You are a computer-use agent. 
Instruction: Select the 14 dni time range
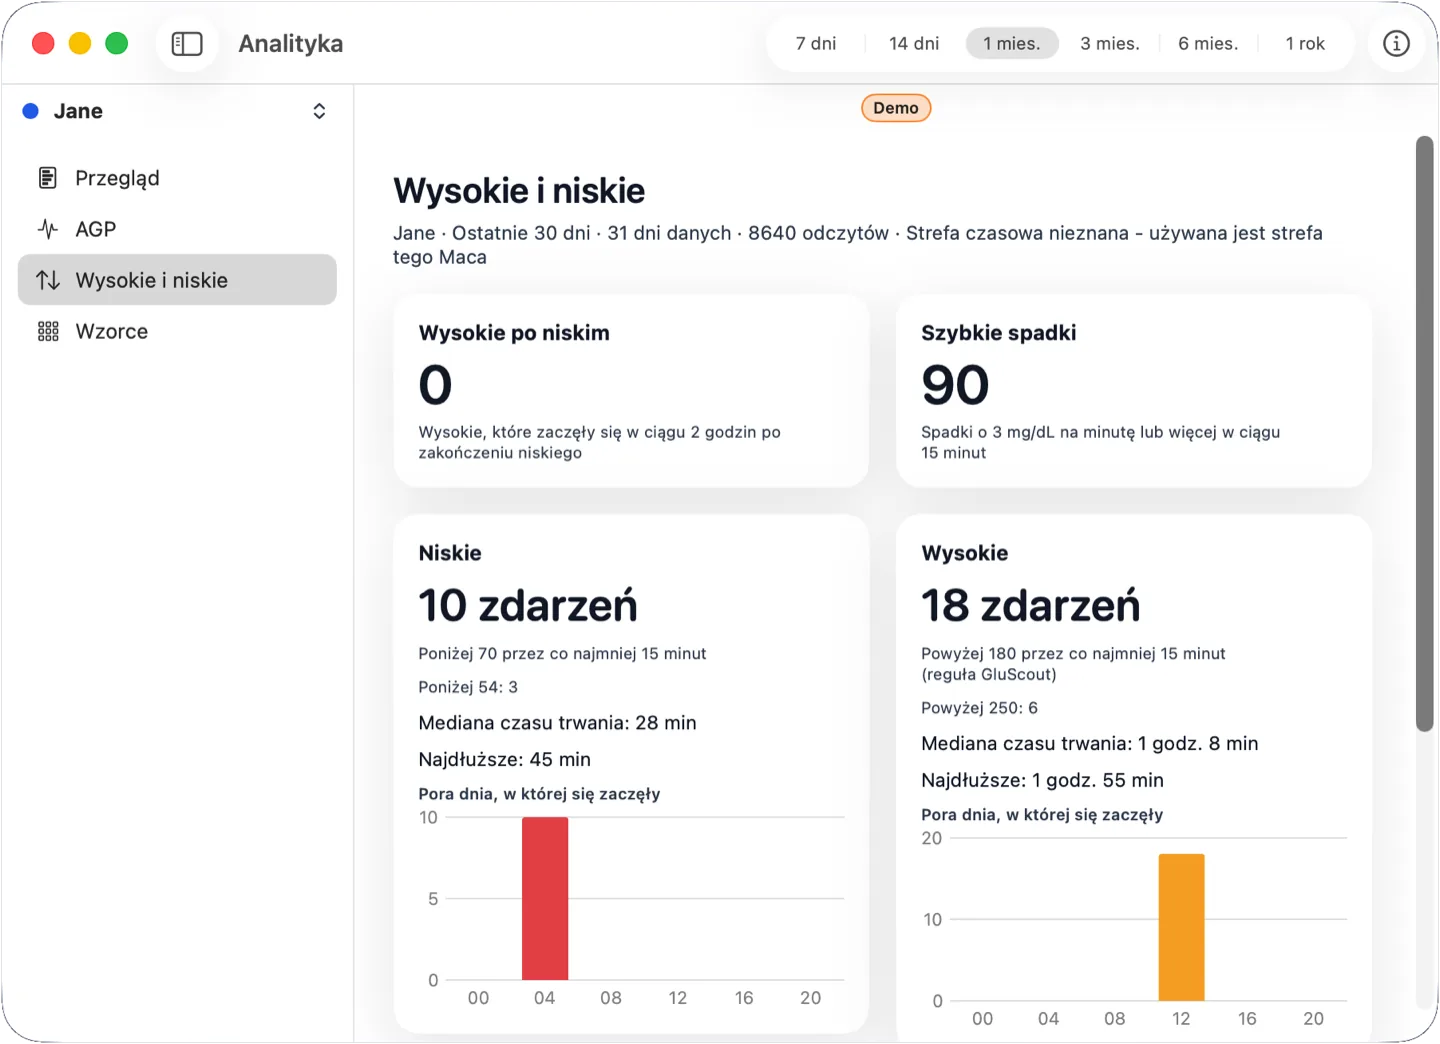pyautogui.click(x=914, y=44)
